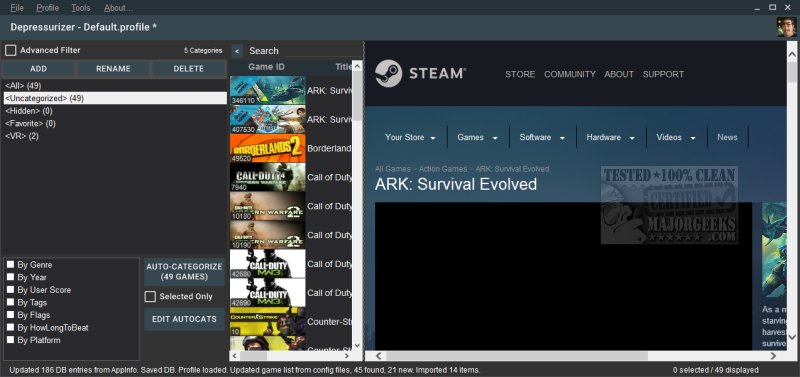Screen dimensions: 800x377
Task: Select Counter-Strike thumbnail with ID 10
Action: coord(268,321)
